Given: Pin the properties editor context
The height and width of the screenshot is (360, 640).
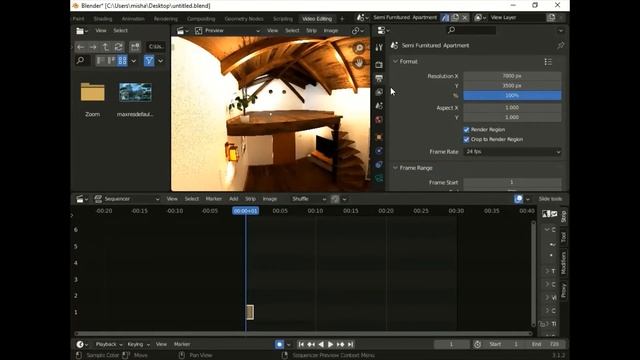Looking at the screenshot, I should [560, 46].
